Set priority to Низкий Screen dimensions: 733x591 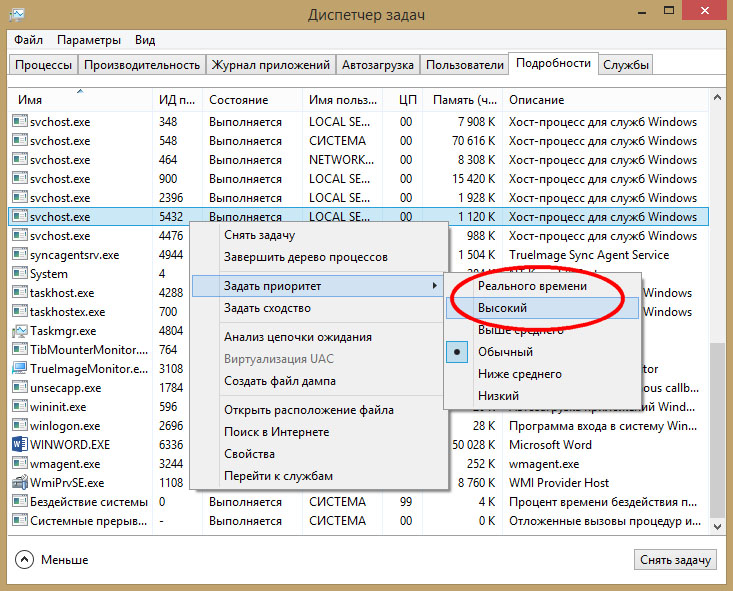(542, 396)
